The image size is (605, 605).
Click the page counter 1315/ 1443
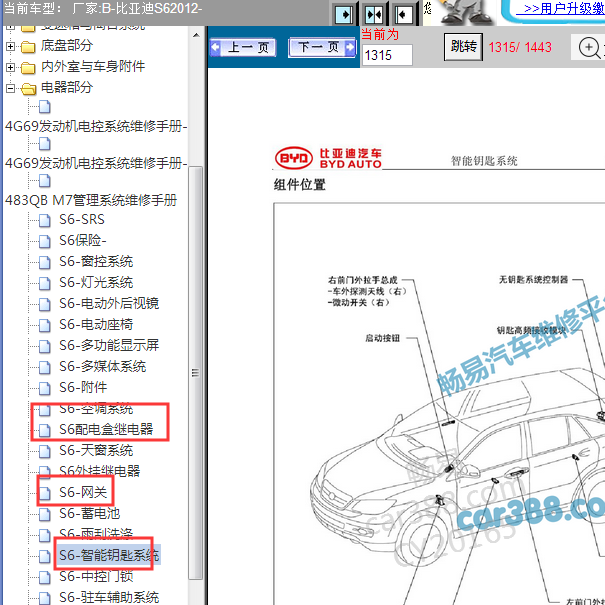(520, 47)
